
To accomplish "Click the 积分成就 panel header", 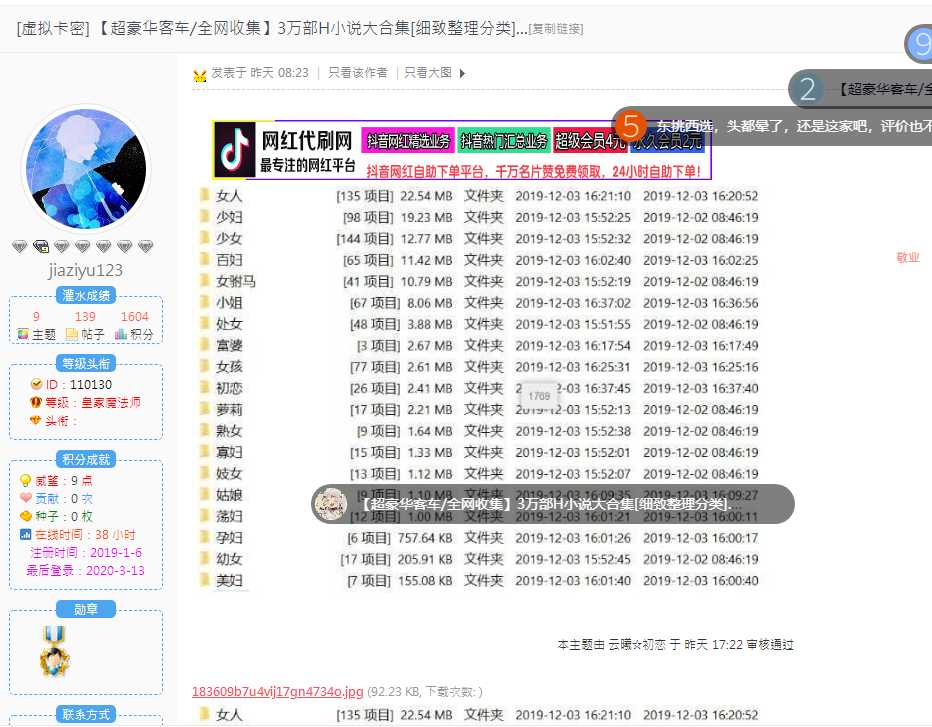I will [x=86, y=459].
